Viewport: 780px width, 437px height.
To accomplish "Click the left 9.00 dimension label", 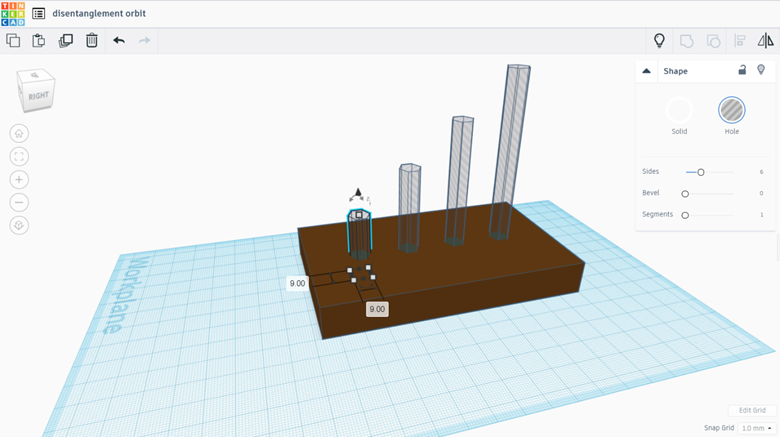I will (x=297, y=283).
